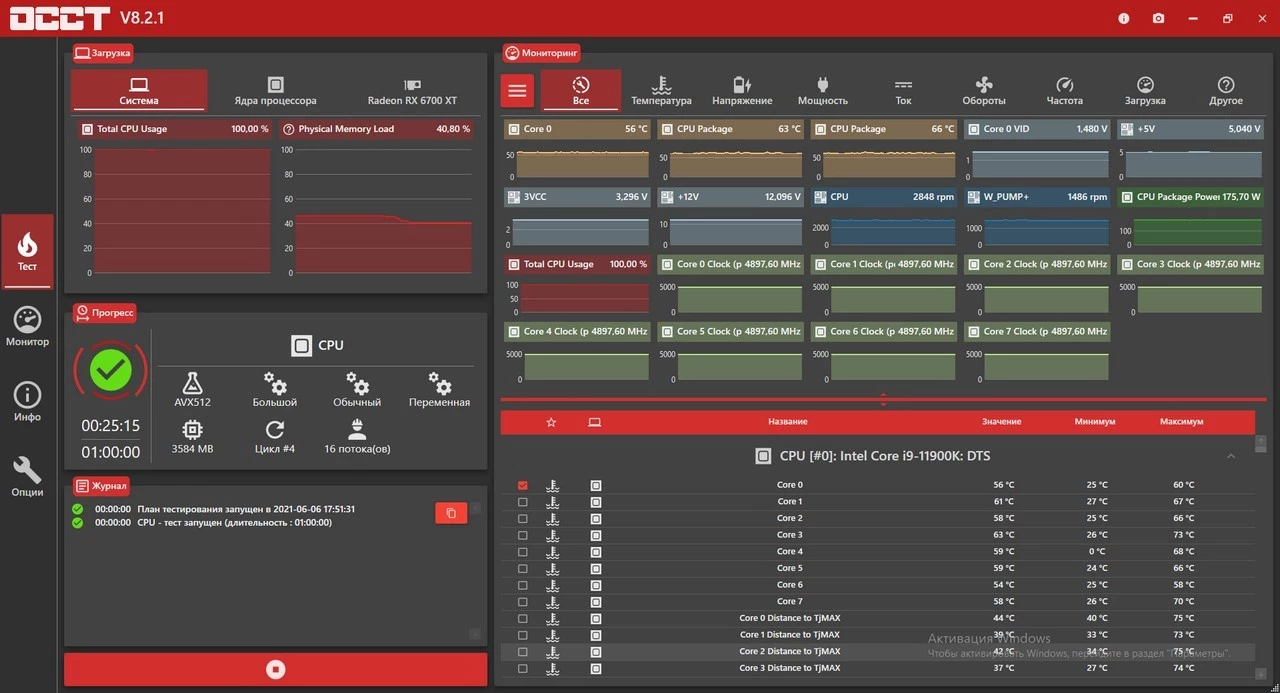The width and height of the screenshot is (1280, 693).
Task: Select the Radeon RX 6700 XT tab
Action: pyautogui.click(x=412, y=90)
